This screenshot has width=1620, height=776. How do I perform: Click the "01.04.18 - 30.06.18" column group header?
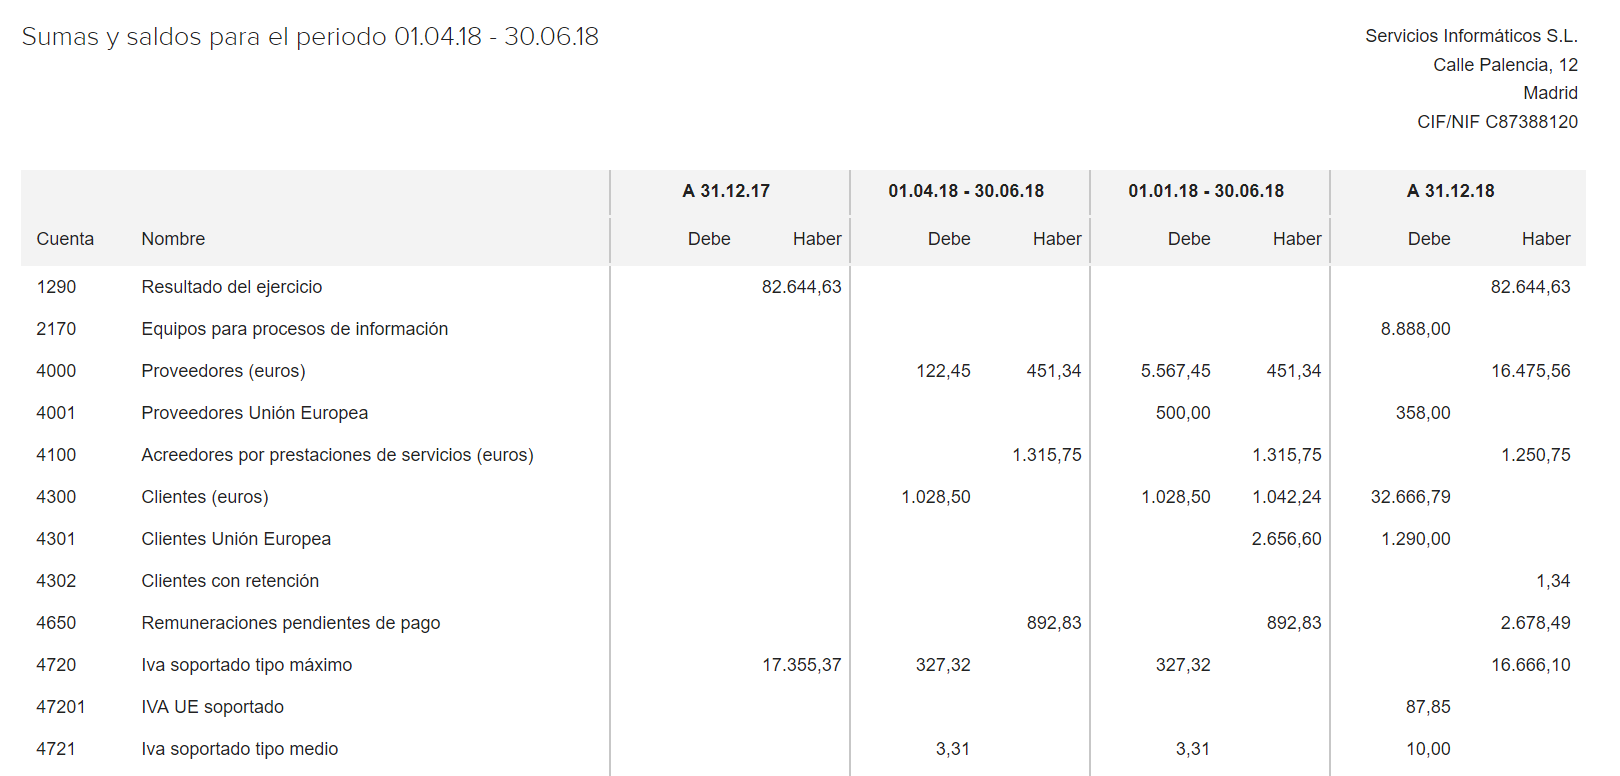coord(966,191)
